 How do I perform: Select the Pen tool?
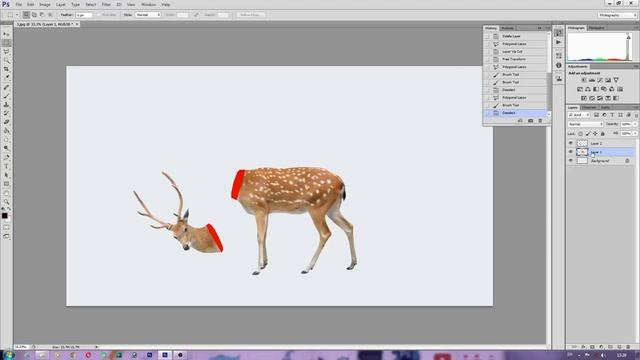click(6, 157)
